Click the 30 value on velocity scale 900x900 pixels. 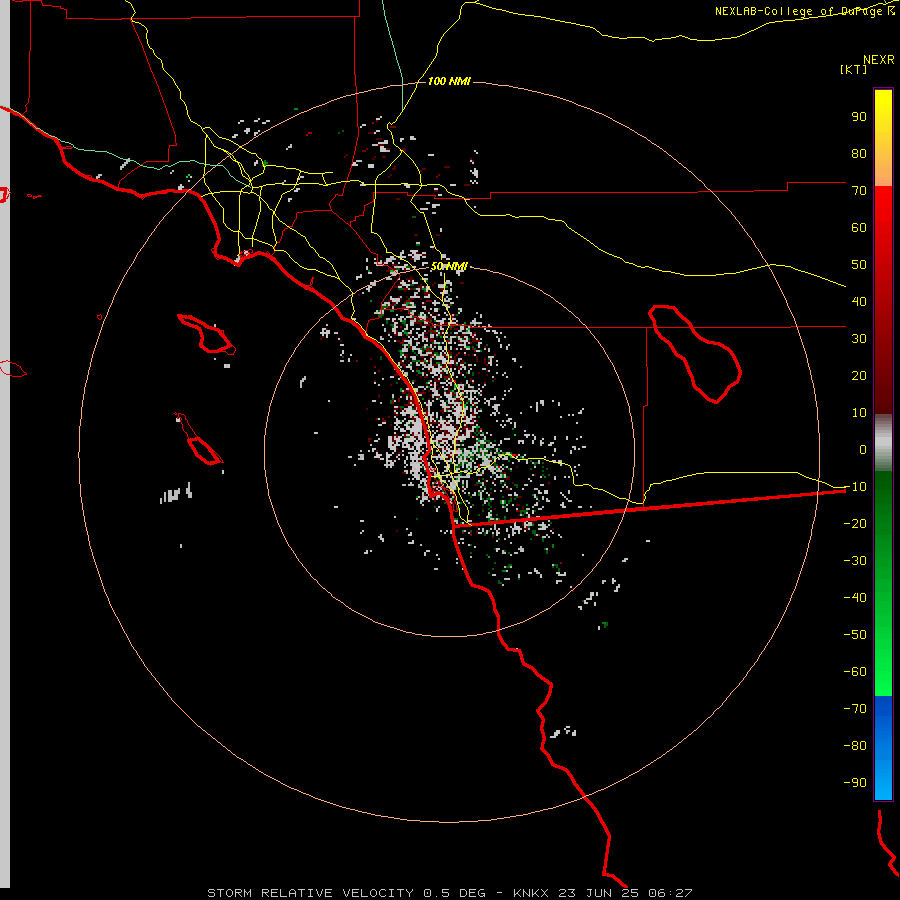coord(859,339)
